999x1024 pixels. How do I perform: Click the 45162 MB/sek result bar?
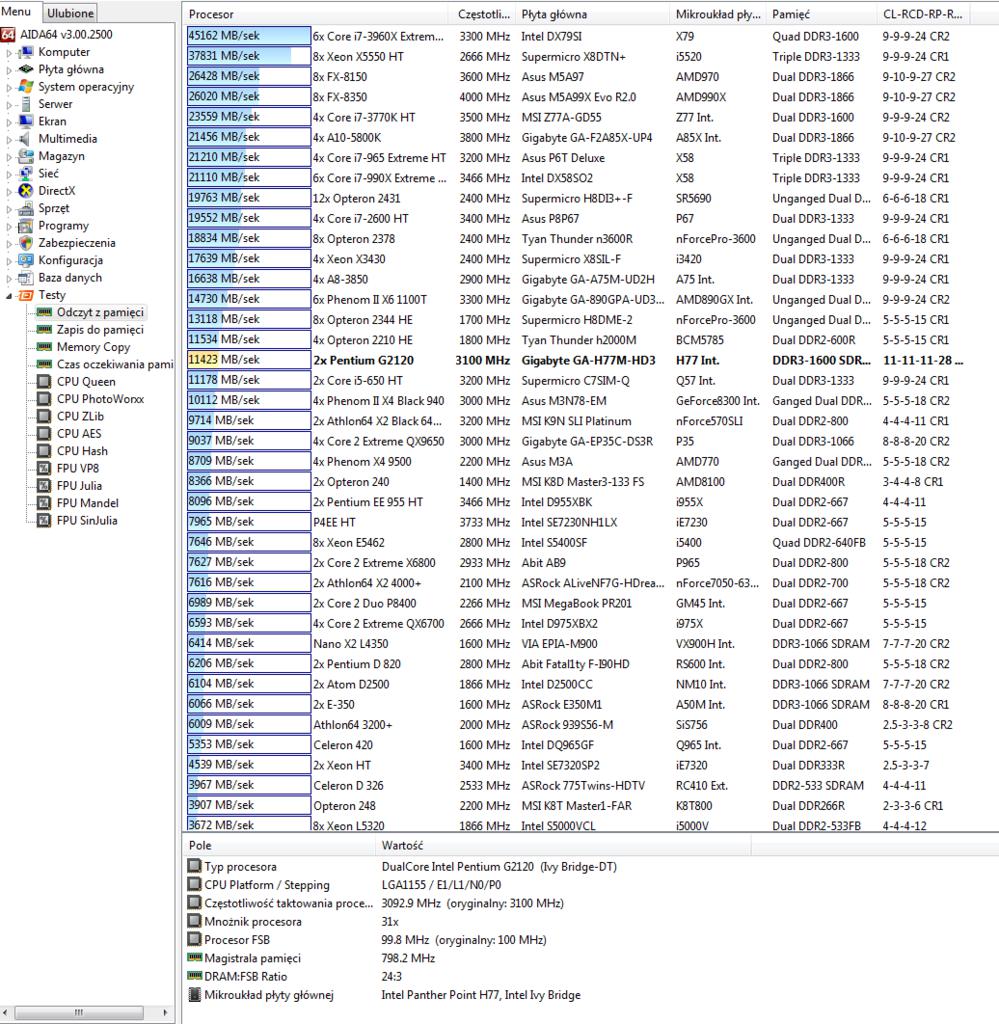249,36
